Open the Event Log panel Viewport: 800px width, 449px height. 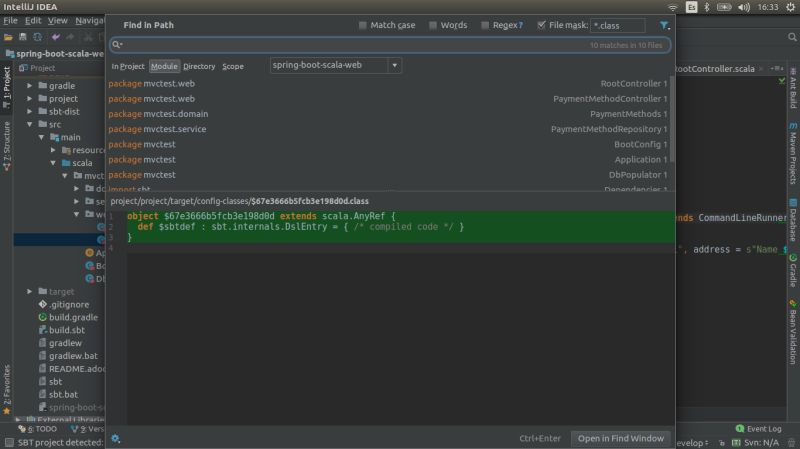(x=758, y=429)
